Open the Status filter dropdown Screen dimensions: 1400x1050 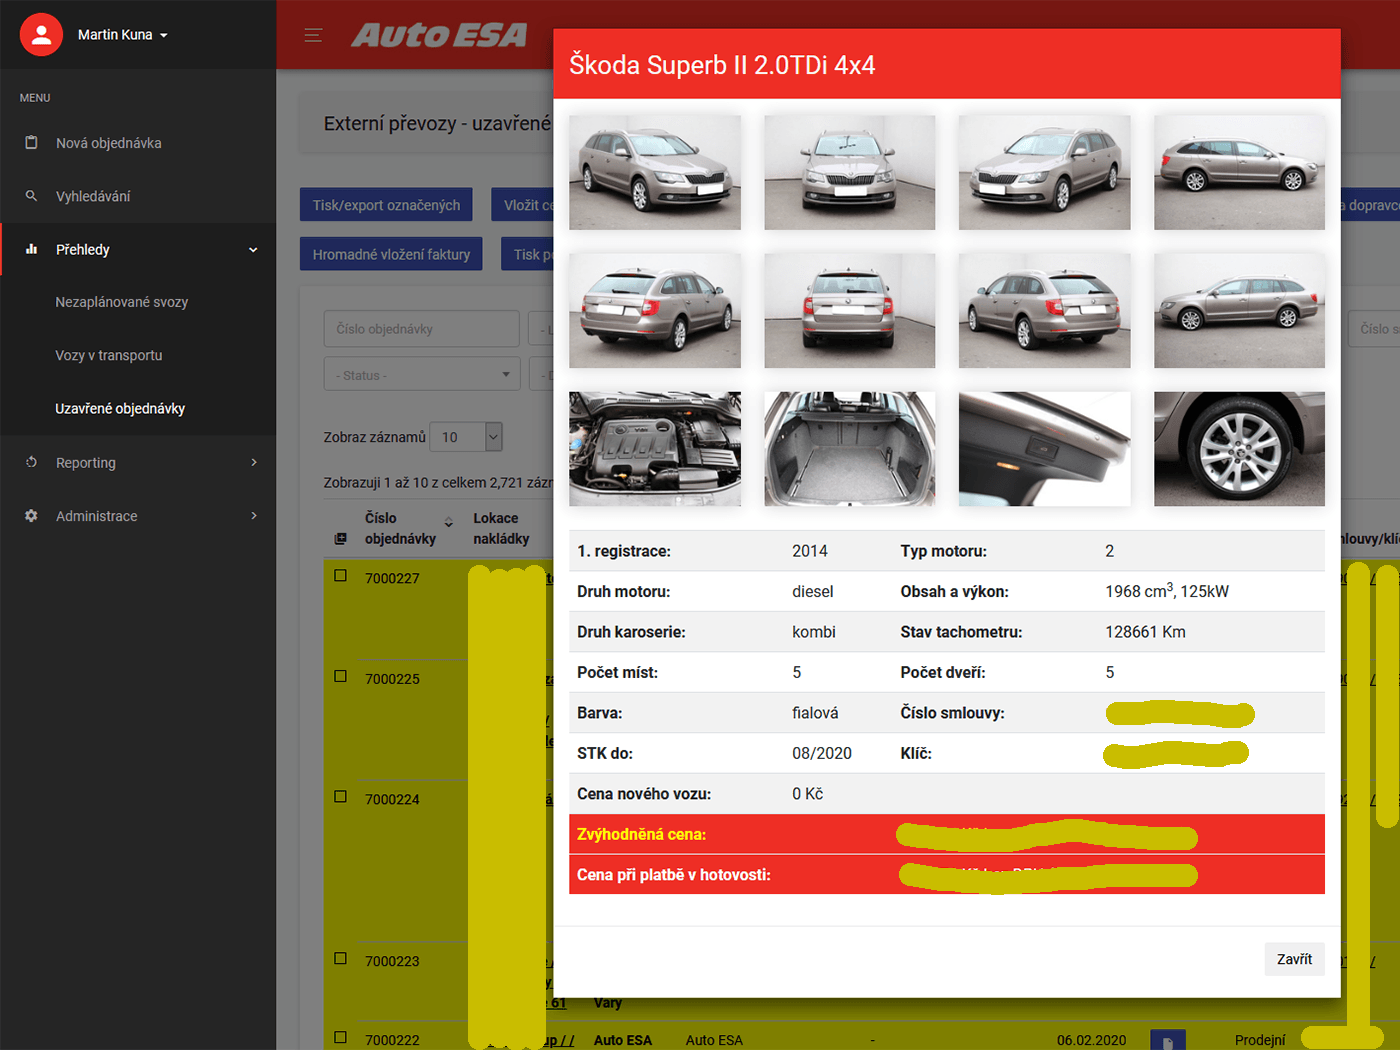(x=421, y=375)
